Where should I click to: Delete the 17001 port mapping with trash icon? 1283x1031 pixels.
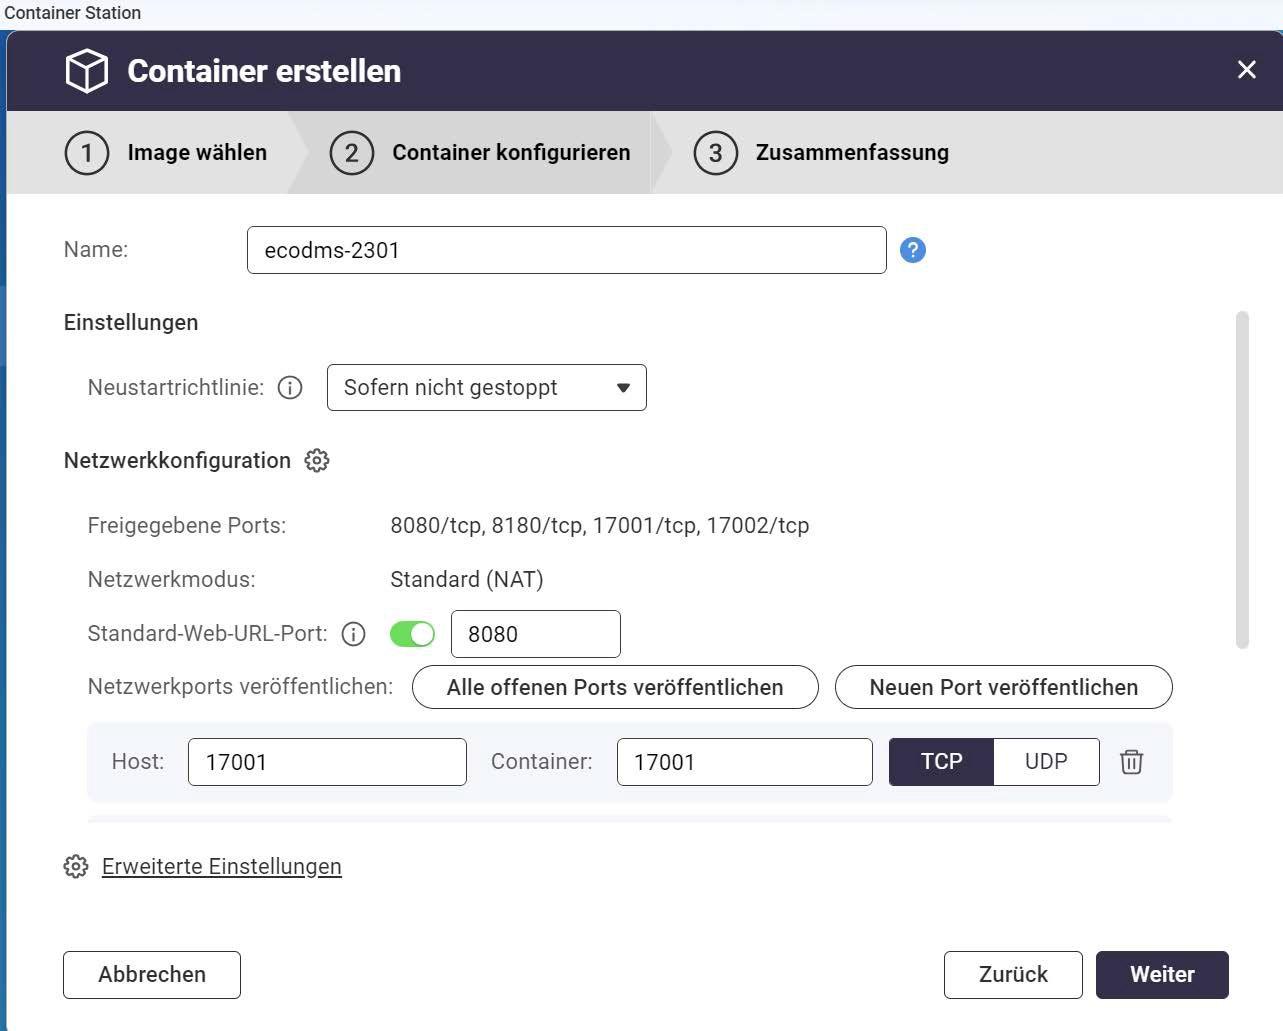1131,762
